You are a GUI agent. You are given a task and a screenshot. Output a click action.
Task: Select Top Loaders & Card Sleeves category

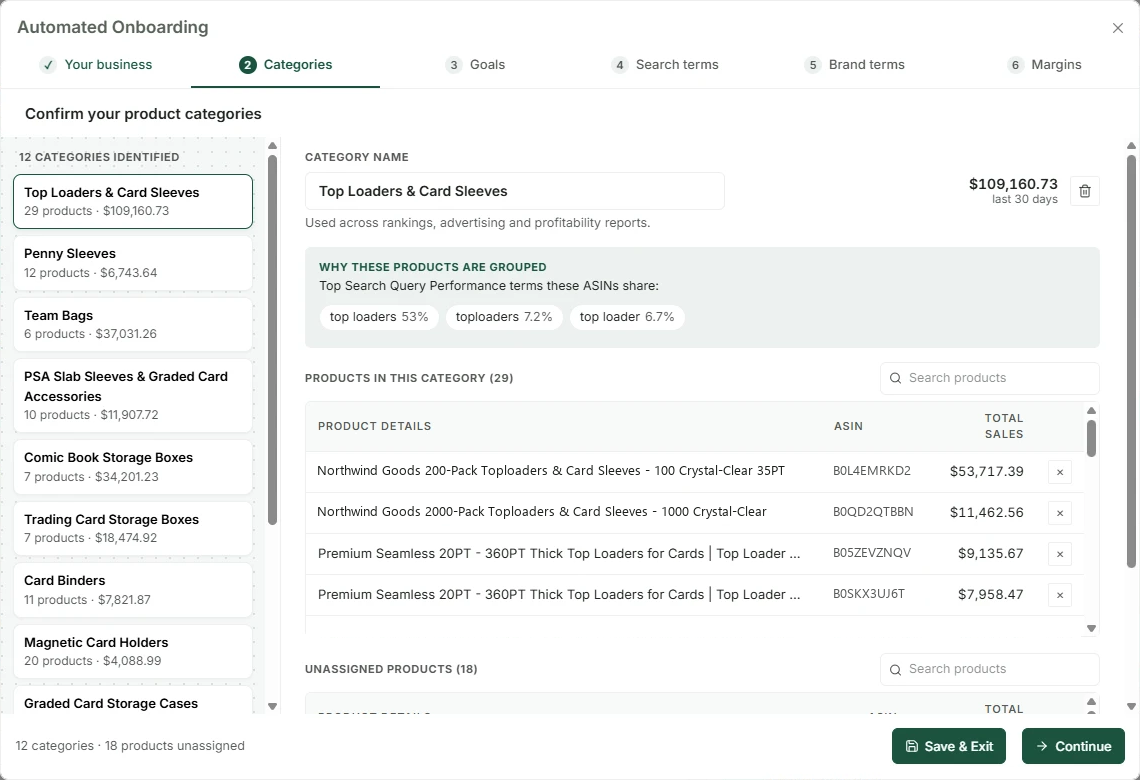(133, 201)
